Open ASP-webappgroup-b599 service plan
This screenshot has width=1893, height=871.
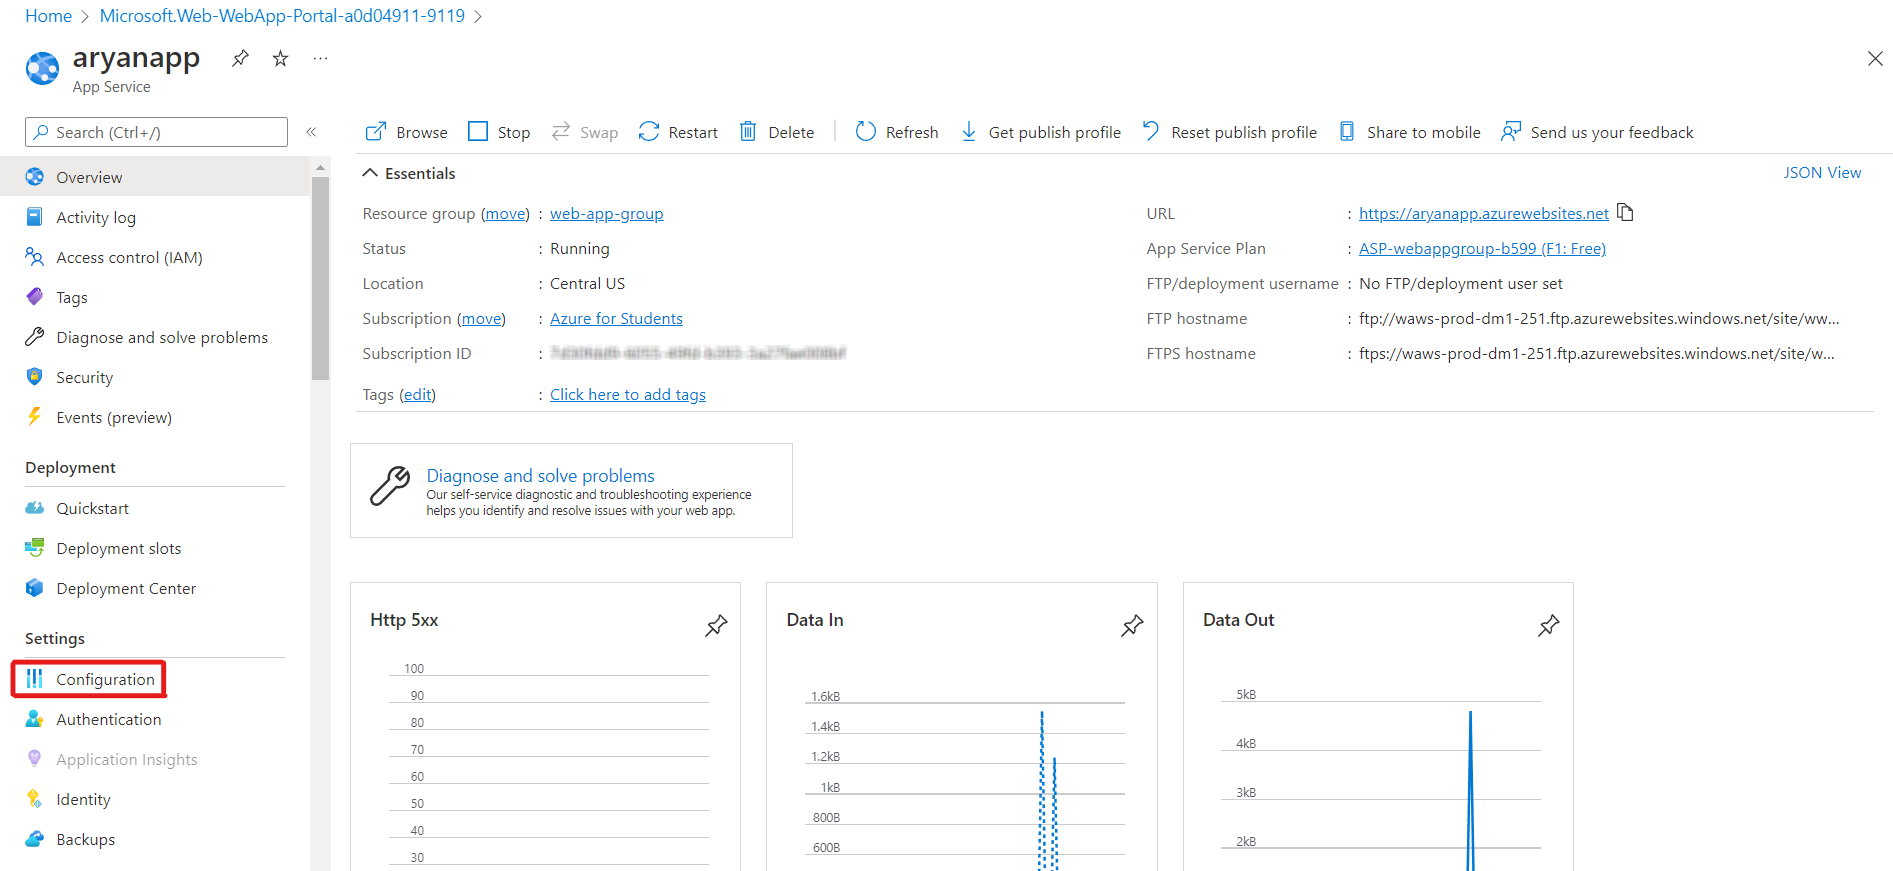[1482, 248]
